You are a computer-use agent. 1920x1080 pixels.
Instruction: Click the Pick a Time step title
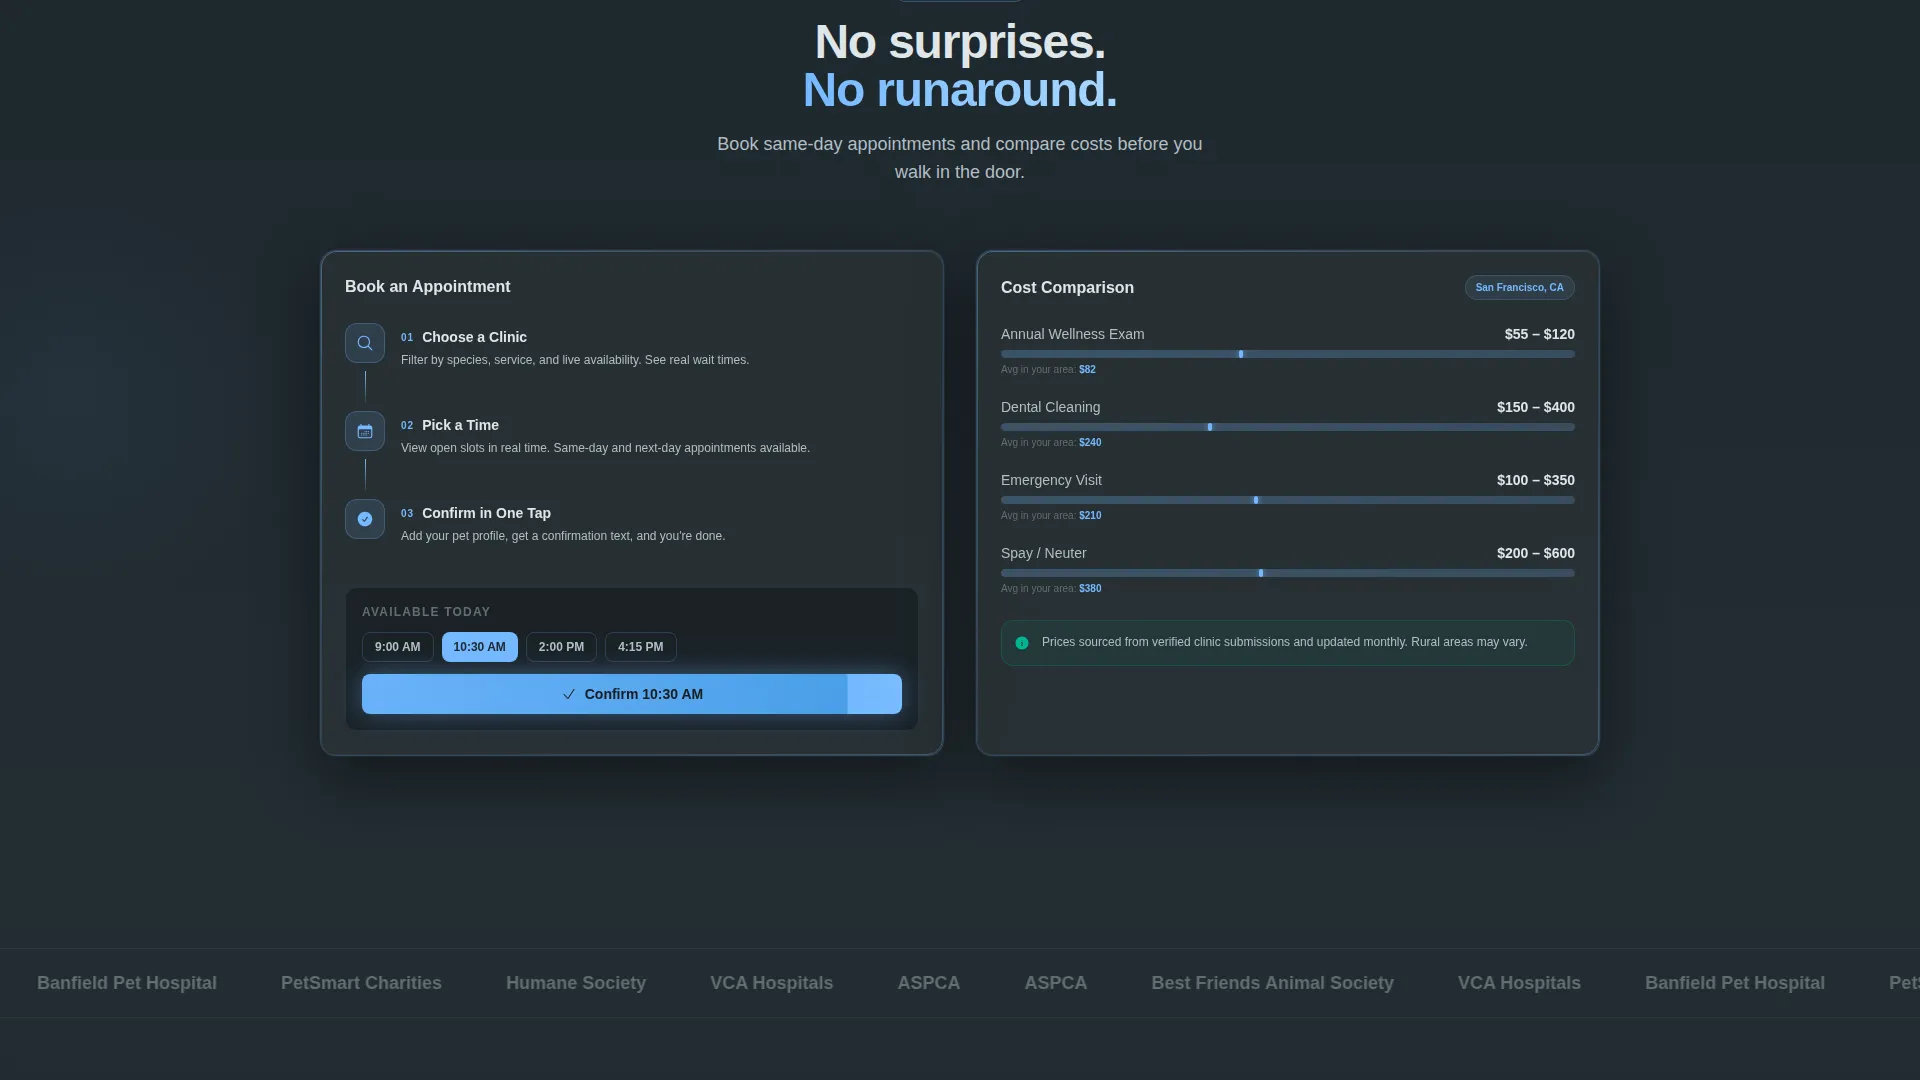[x=460, y=425]
